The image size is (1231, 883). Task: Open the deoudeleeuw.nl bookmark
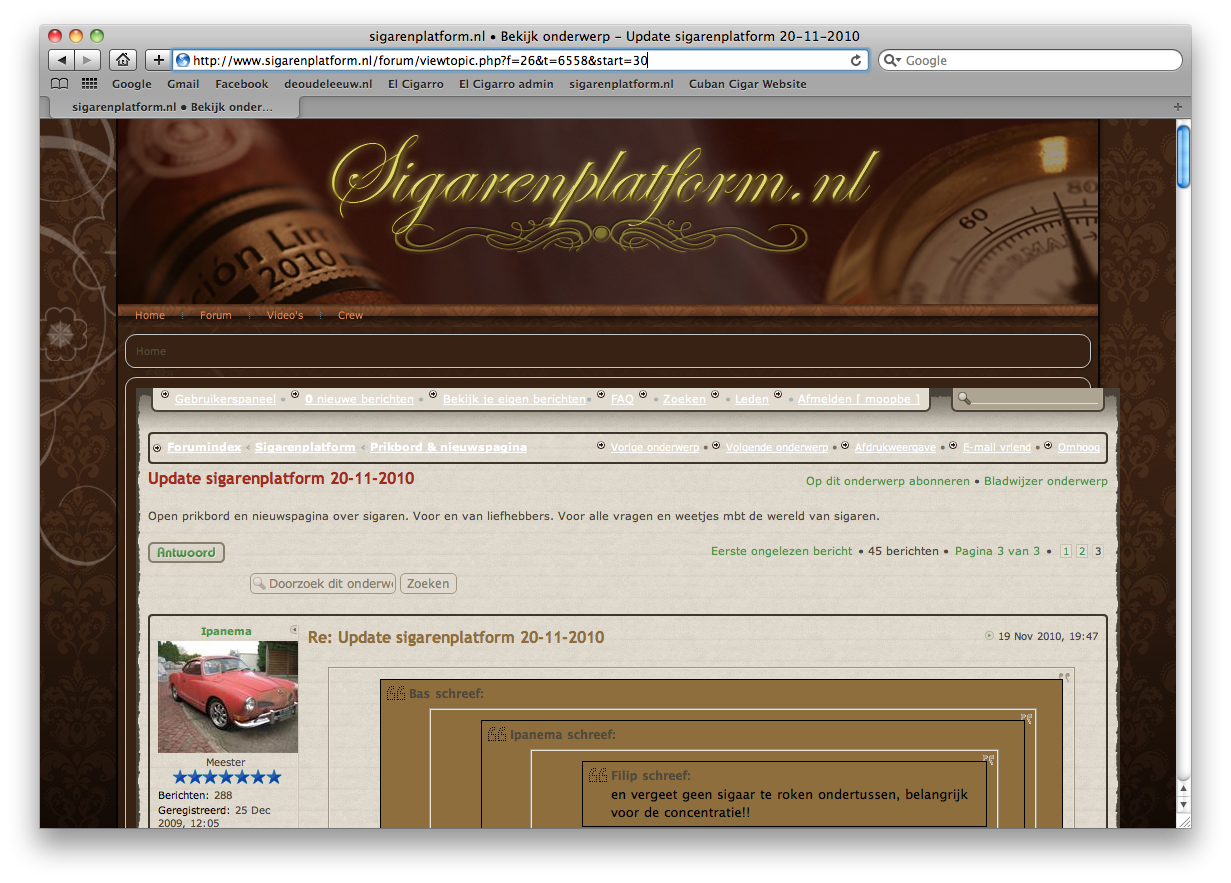(328, 84)
